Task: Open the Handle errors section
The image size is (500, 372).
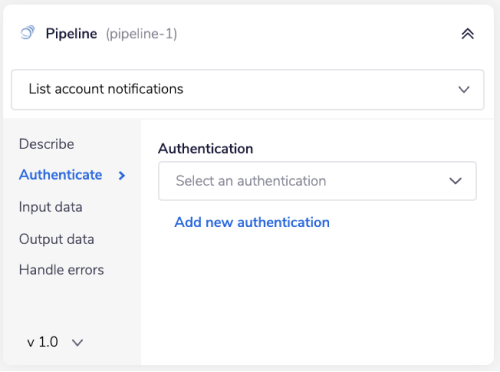Action: point(62,270)
